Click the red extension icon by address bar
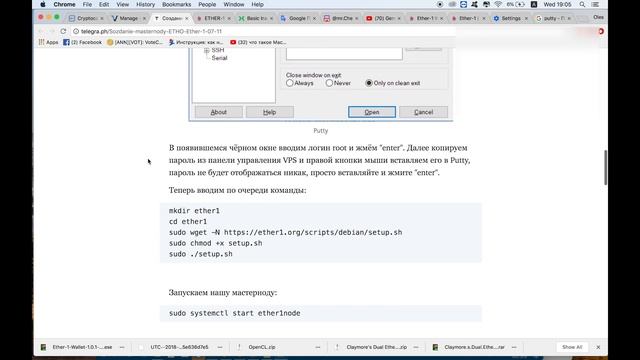The width and height of the screenshot is (640, 360). [x=601, y=31]
